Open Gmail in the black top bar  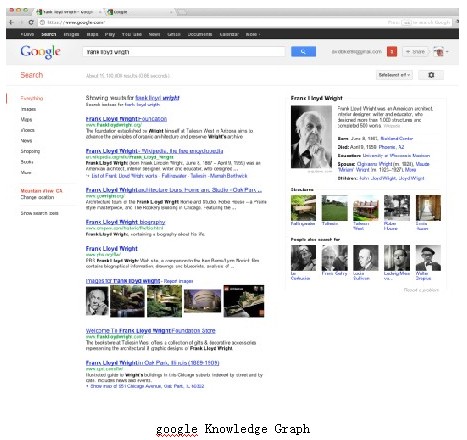tap(174, 34)
